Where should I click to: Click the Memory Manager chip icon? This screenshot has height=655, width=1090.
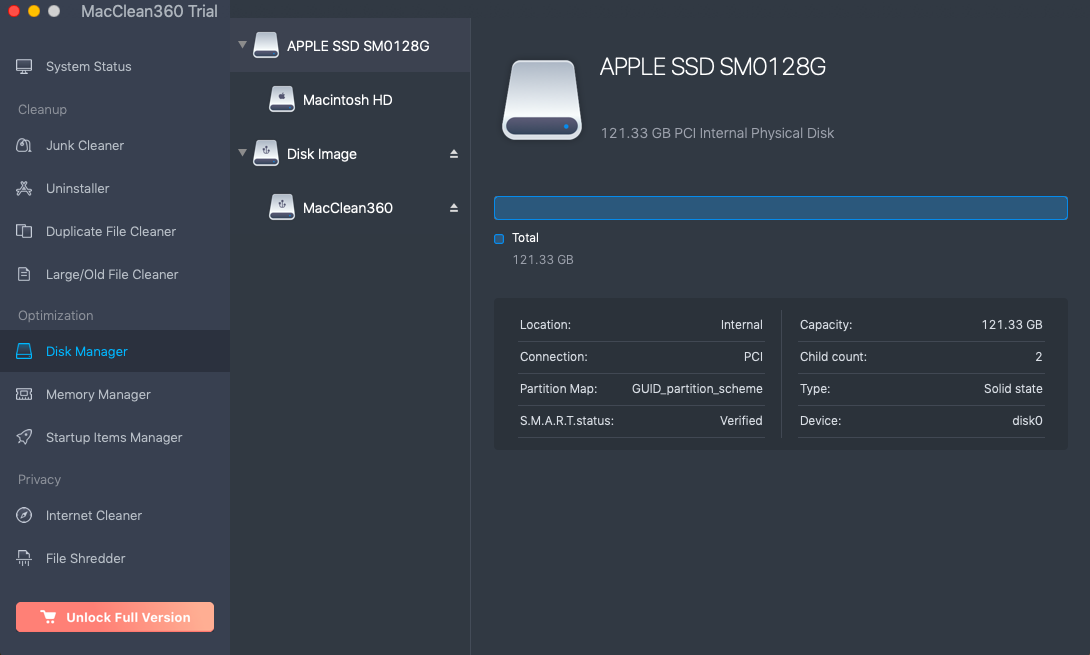click(x=24, y=394)
